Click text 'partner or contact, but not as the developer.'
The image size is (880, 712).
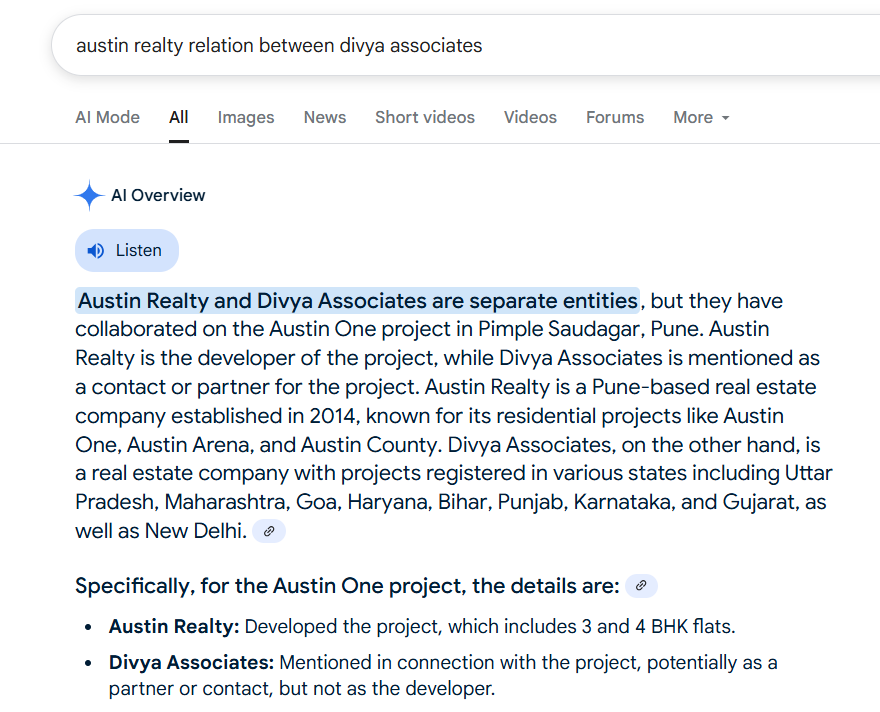[x=302, y=688]
